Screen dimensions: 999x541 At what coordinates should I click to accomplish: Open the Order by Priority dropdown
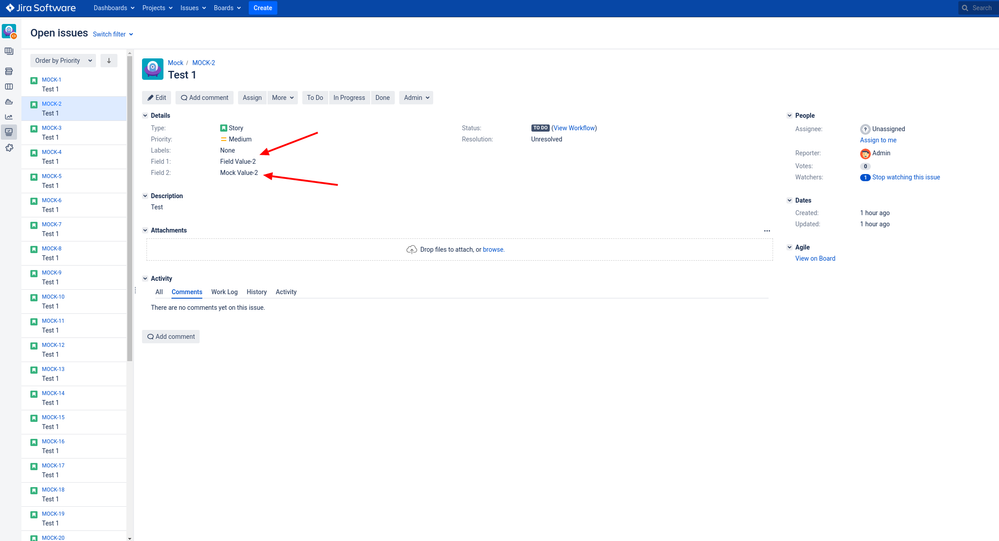point(63,61)
